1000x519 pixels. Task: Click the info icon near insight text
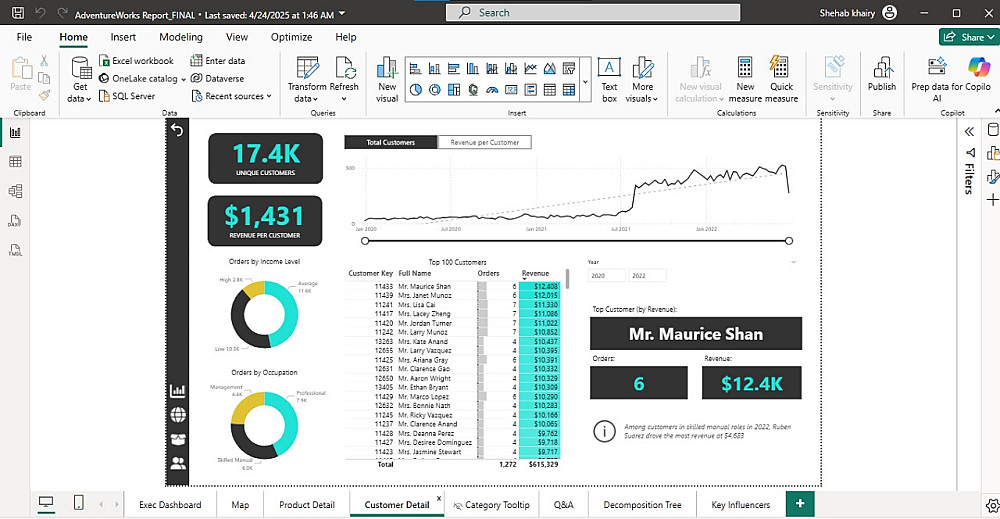coord(604,431)
